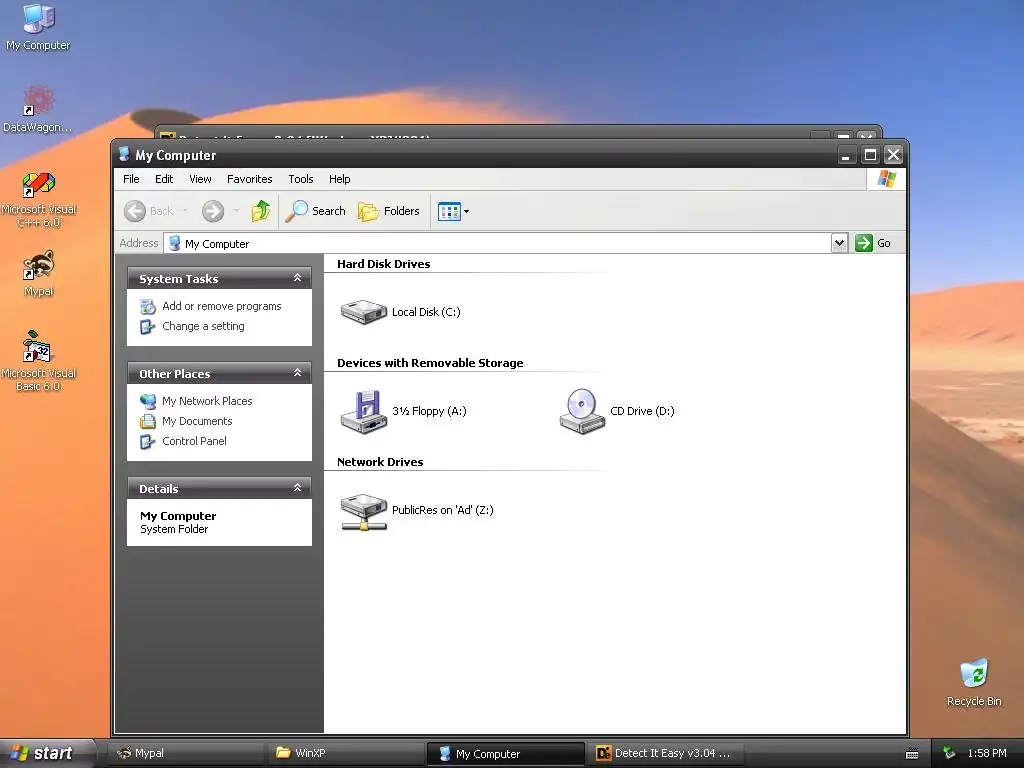Click the My Network Places icon in sidebar
The height and width of the screenshot is (768, 1024).
[148, 401]
